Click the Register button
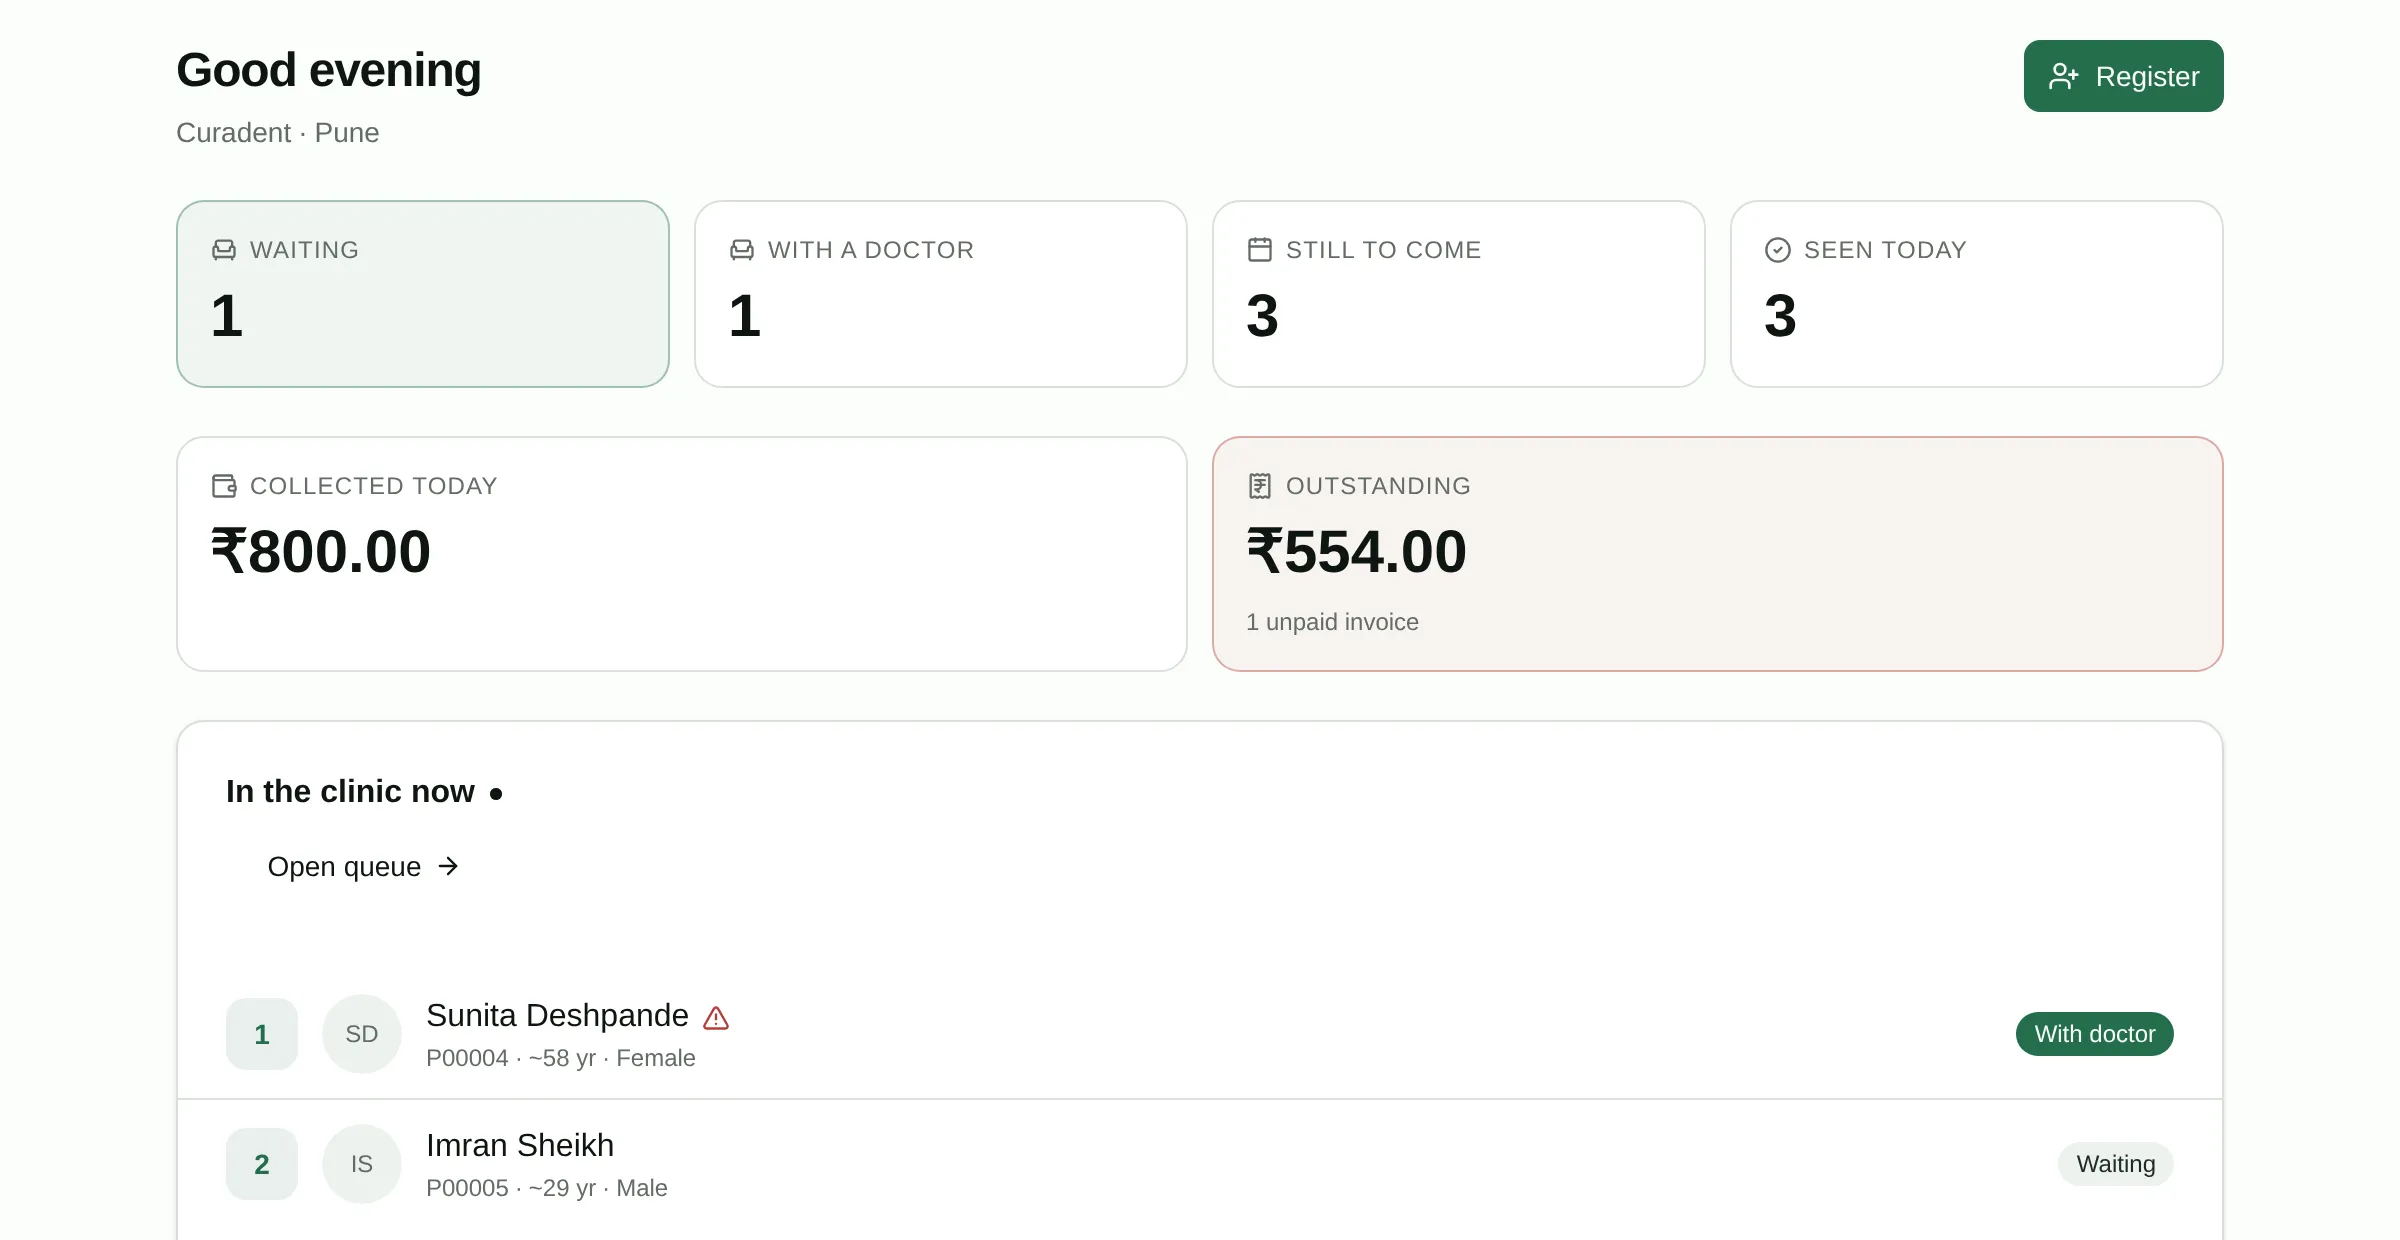Screen dimensions: 2400x1240 click(x=2123, y=76)
